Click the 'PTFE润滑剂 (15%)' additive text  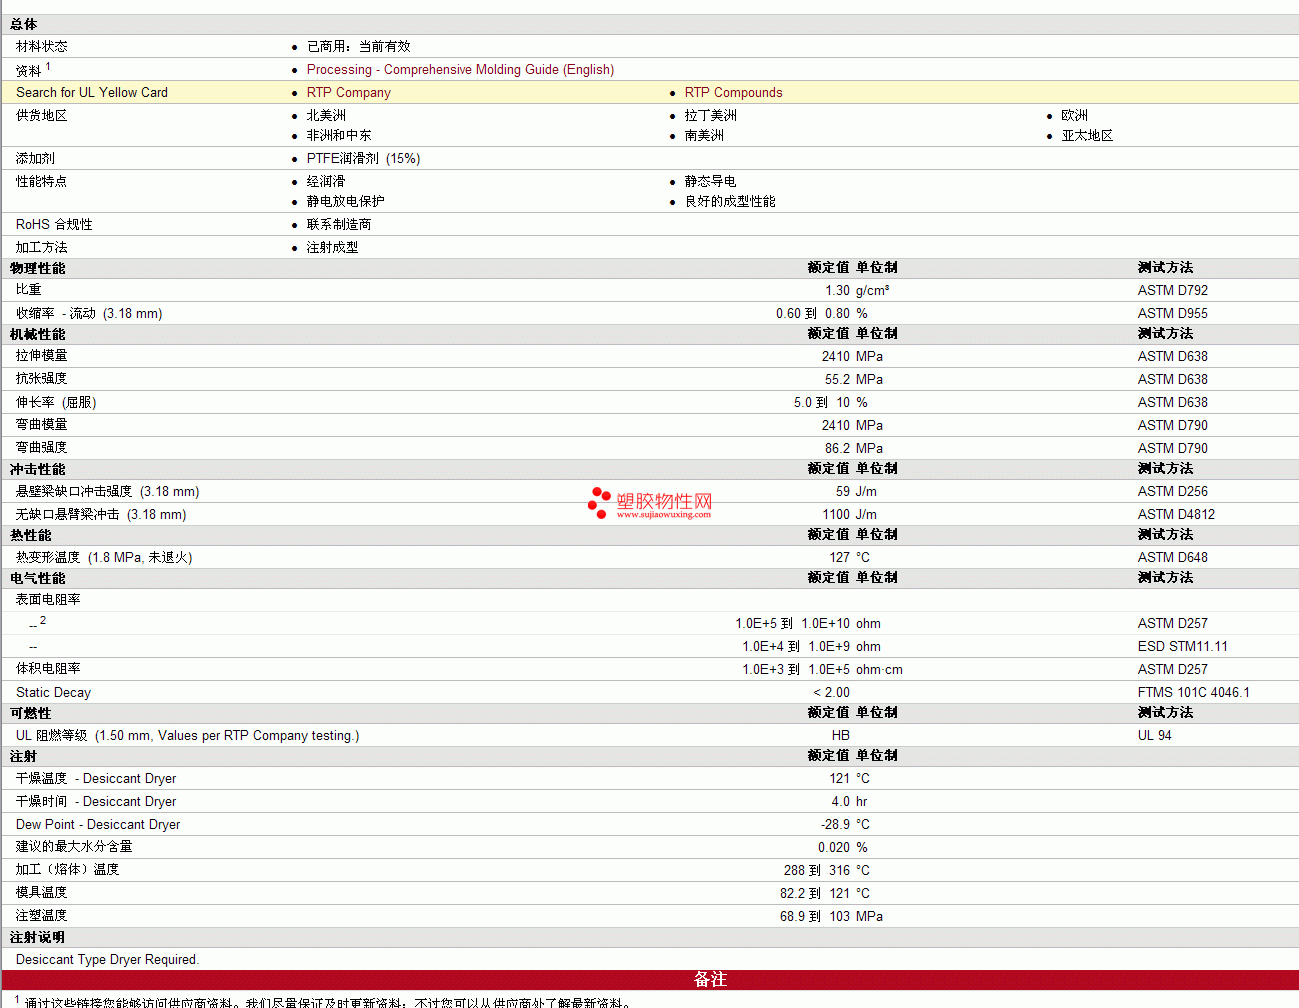click(x=363, y=158)
